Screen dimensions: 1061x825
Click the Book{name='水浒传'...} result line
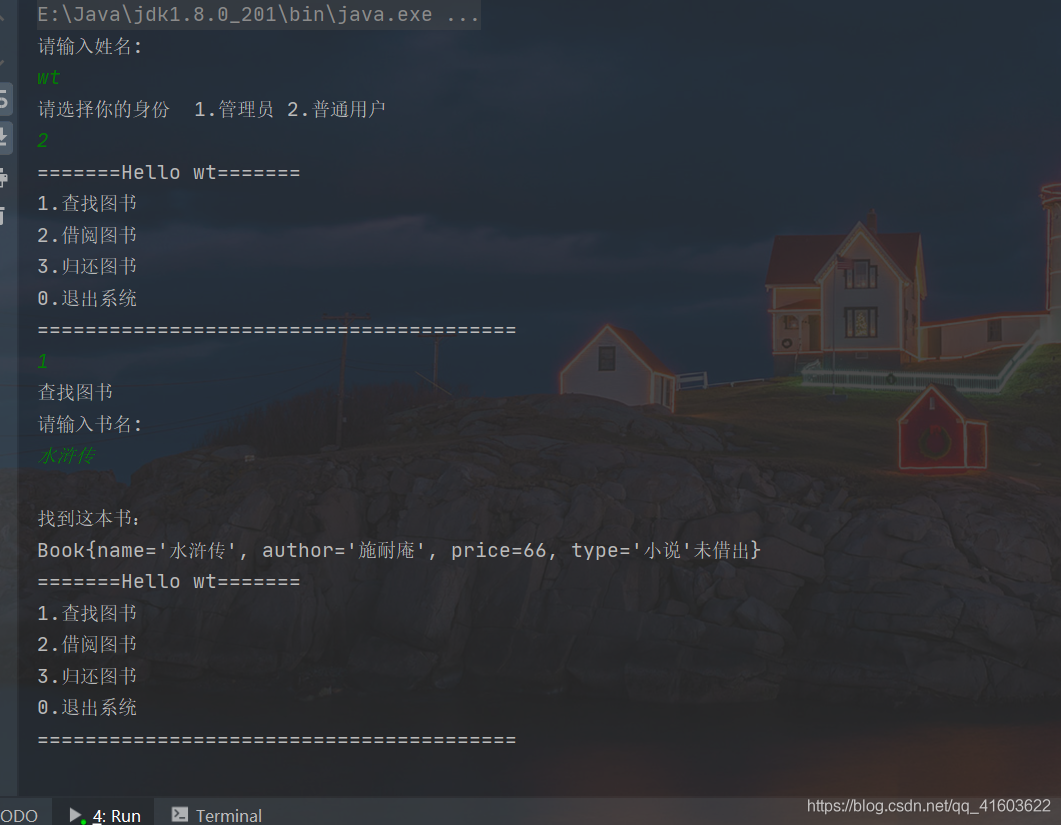point(399,550)
